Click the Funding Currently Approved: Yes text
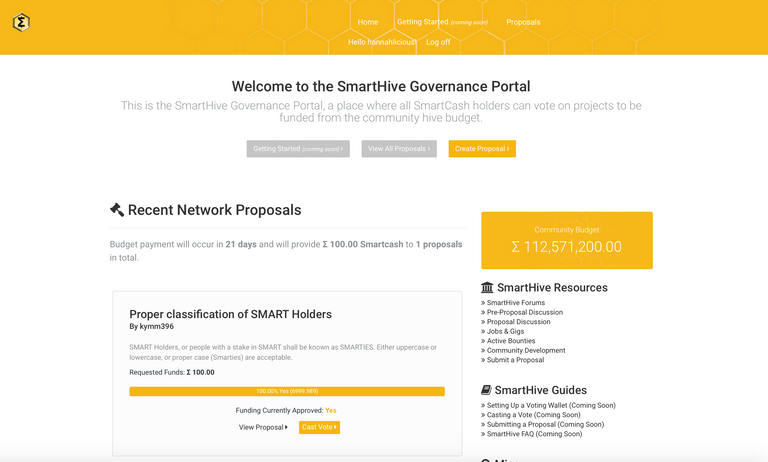 pos(286,411)
